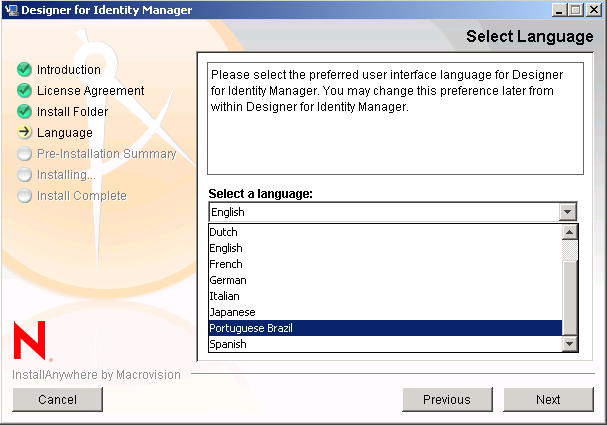Click the Language step label
607x425 pixels.
click(x=65, y=133)
